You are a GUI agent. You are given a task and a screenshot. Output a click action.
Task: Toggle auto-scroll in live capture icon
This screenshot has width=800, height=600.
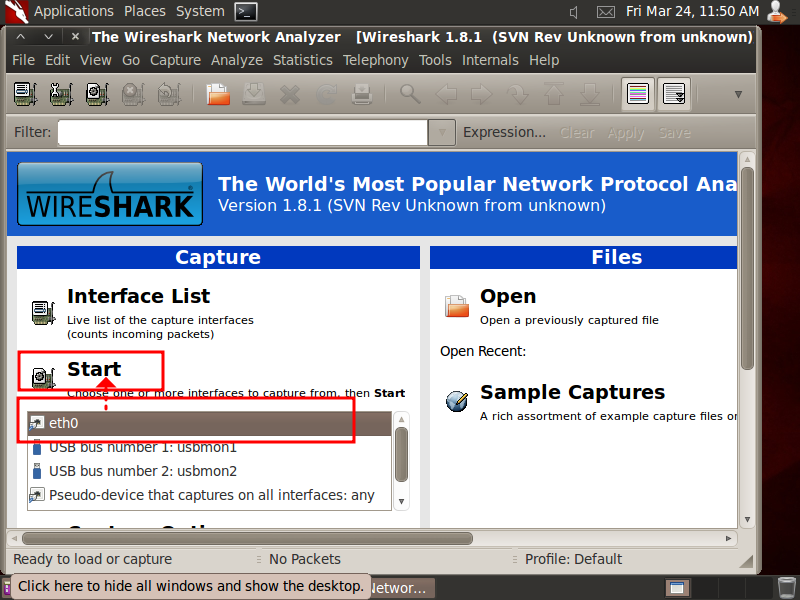tap(673, 93)
